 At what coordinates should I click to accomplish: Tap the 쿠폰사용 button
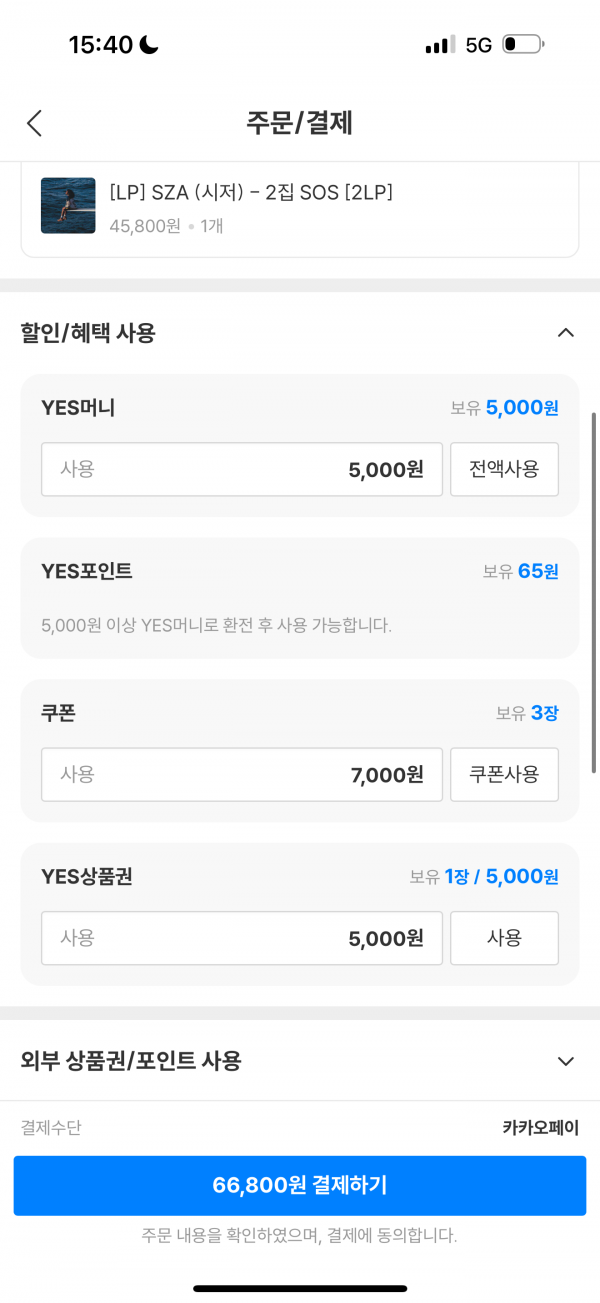click(x=504, y=774)
